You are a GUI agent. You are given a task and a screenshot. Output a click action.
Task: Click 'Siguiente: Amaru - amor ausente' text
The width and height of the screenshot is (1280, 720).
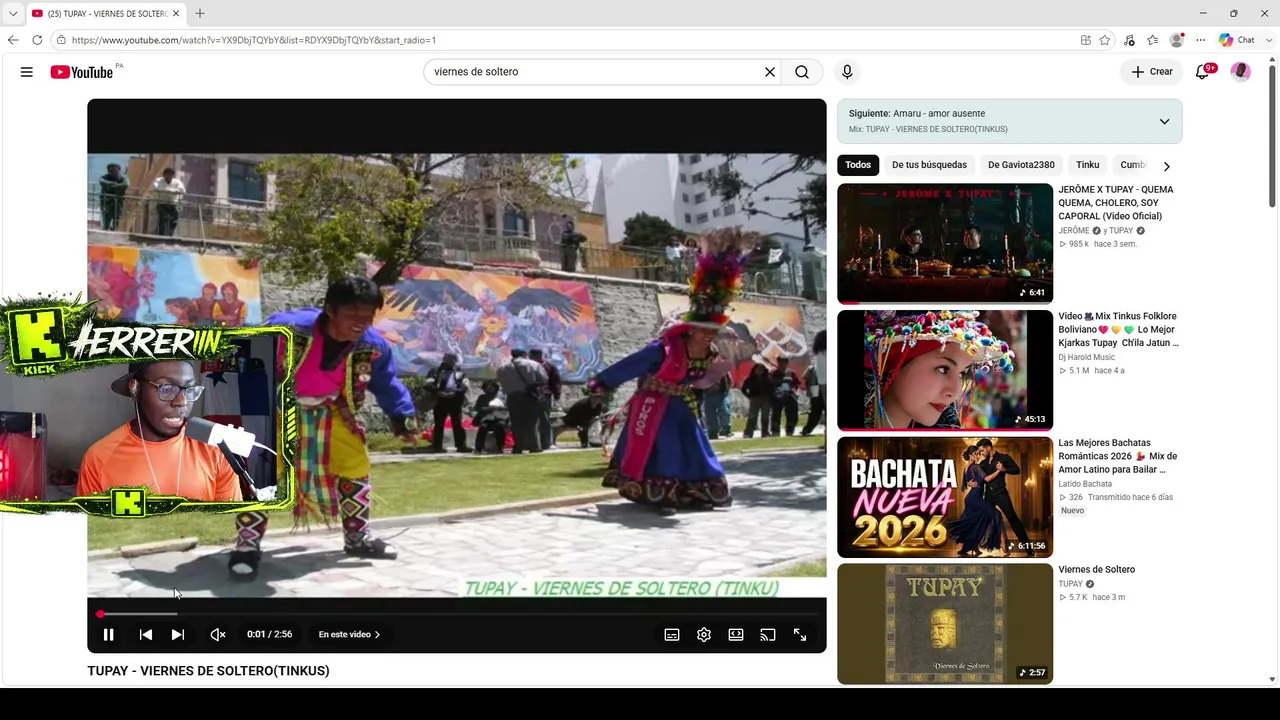point(917,114)
